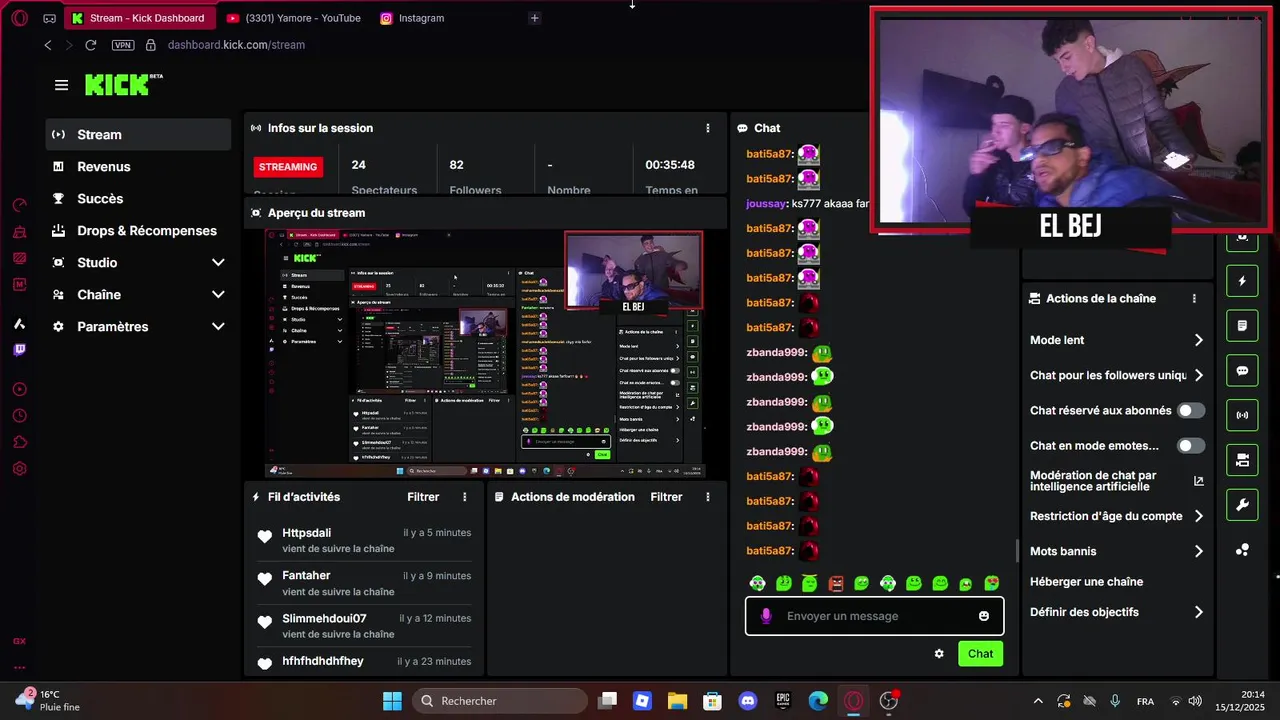Filter the Actions de modération list
The width and height of the screenshot is (1280, 720).
click(x=666, y=497)
